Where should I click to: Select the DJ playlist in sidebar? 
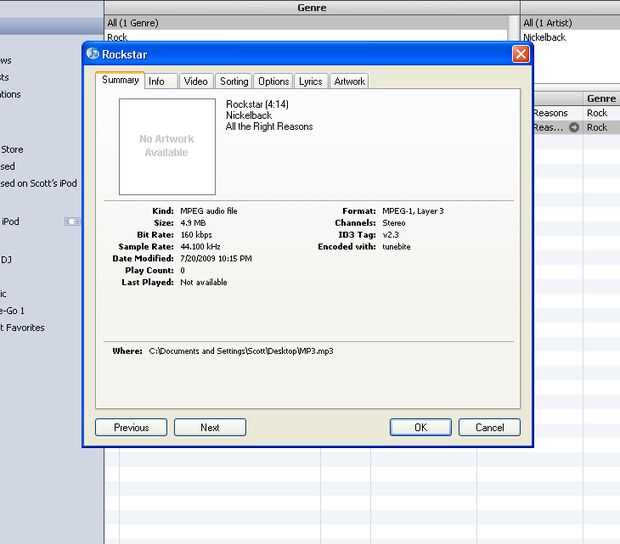(6, 259)
